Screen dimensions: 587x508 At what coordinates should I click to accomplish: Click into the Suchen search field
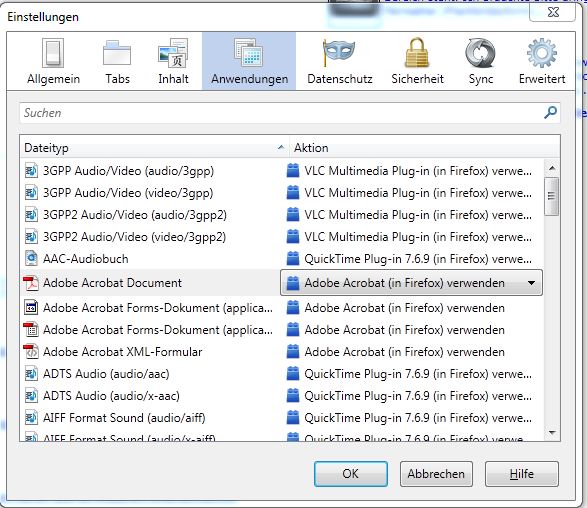coord(290,113)
